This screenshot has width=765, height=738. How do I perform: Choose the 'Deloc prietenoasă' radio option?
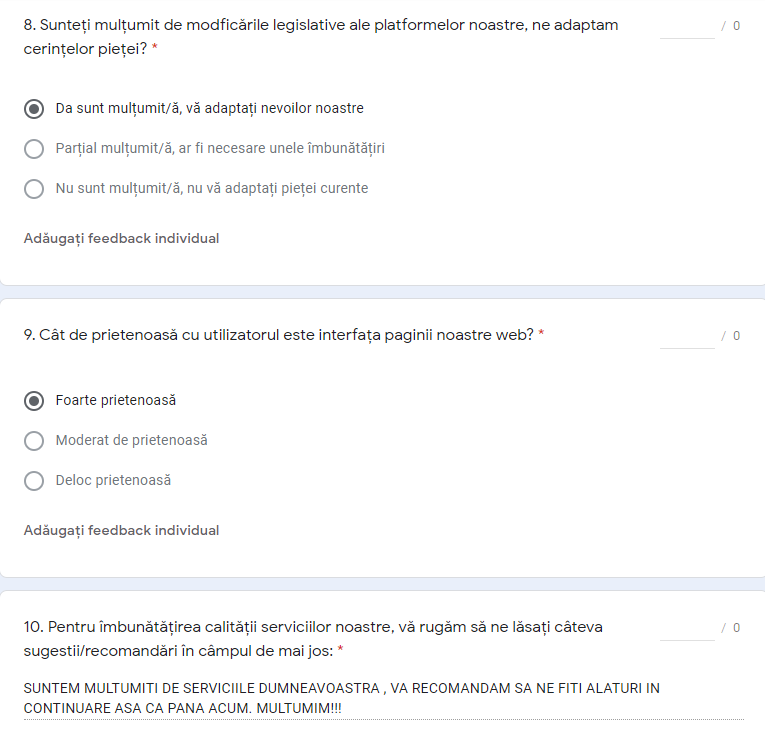pos(34,481)
